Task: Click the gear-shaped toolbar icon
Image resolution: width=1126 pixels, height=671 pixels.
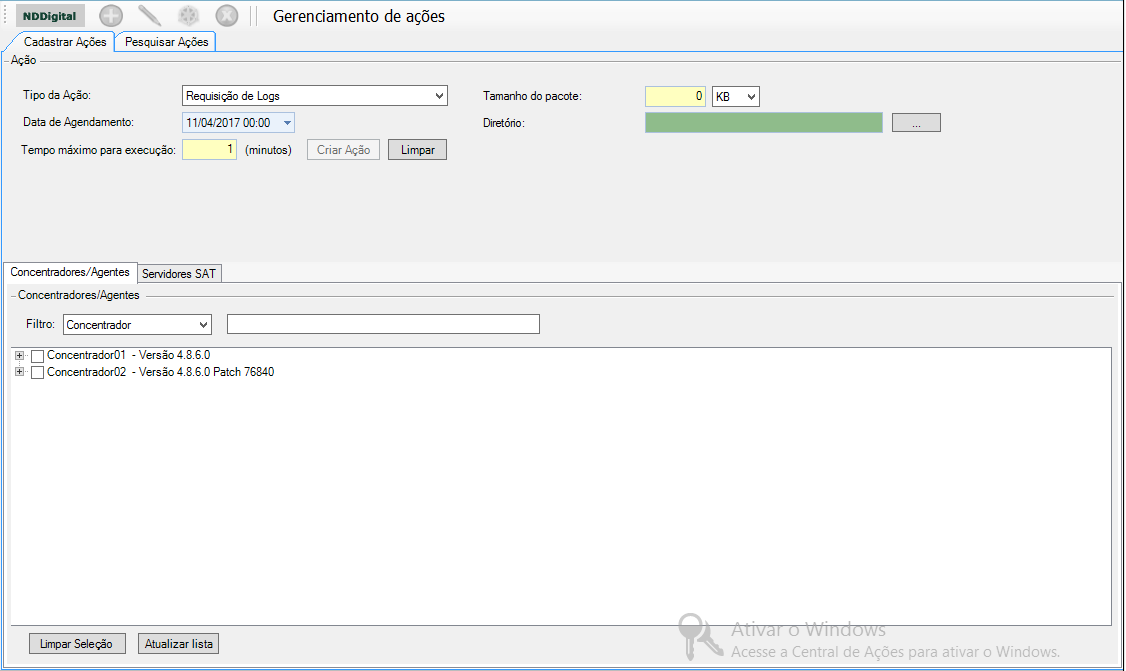Action: (x=188, y=16)
